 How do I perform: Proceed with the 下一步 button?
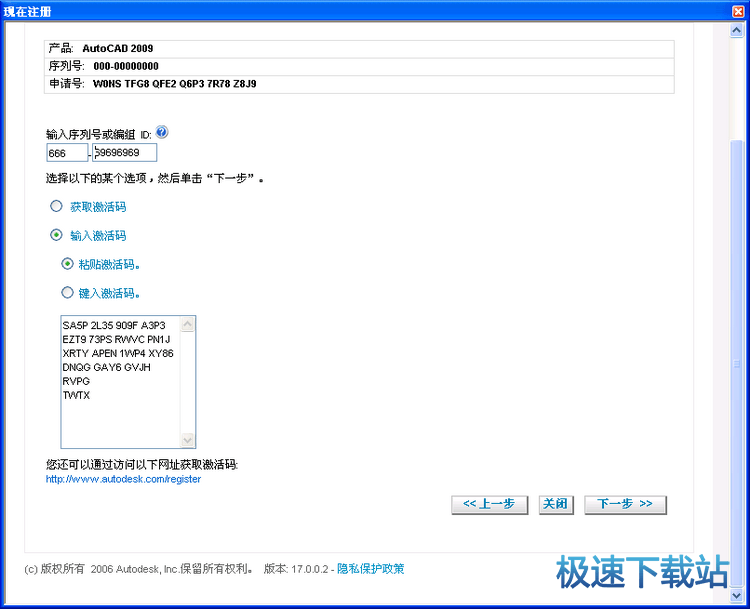click(625, 504)
